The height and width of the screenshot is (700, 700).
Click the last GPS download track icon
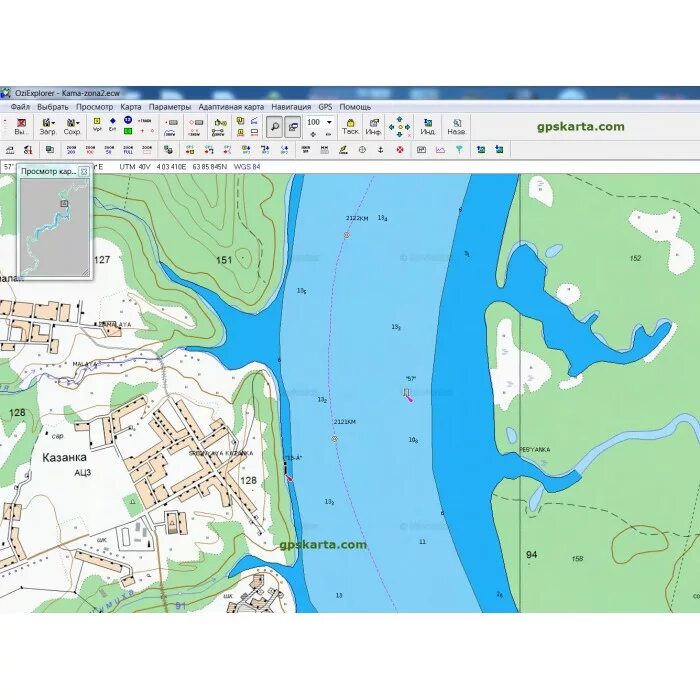[x=284, y=150]
